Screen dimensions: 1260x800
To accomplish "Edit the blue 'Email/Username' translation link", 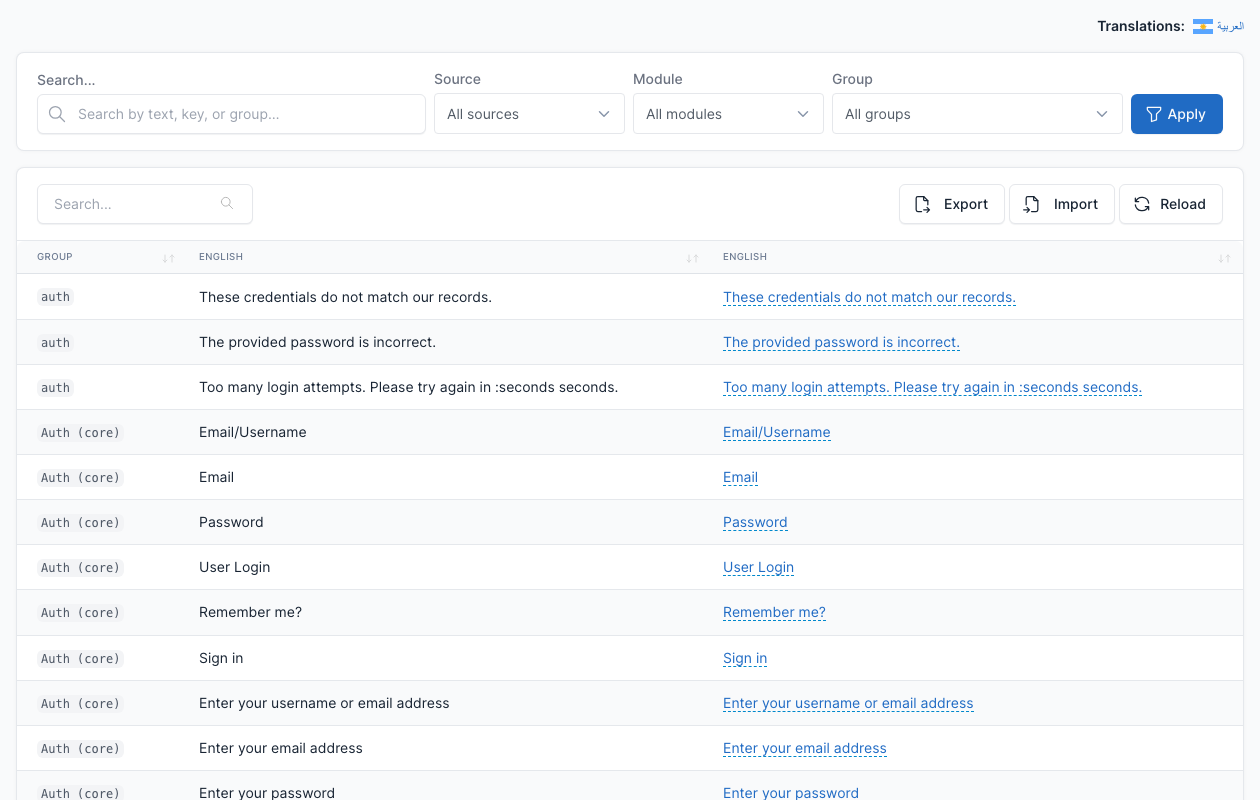I will 777,432.
